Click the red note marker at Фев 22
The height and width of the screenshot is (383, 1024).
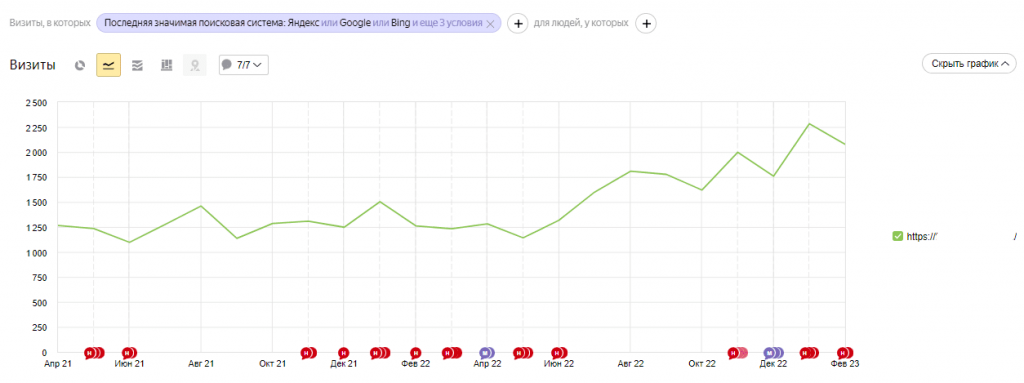click(415, 354)
